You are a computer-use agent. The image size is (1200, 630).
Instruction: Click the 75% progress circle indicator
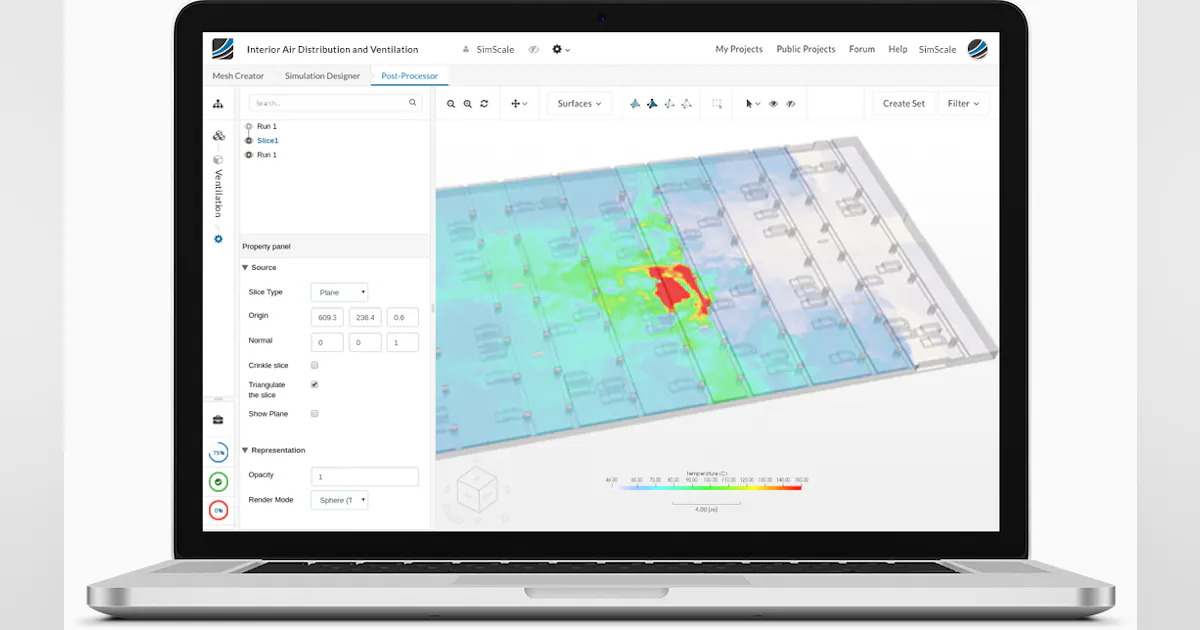coord(218,453)
